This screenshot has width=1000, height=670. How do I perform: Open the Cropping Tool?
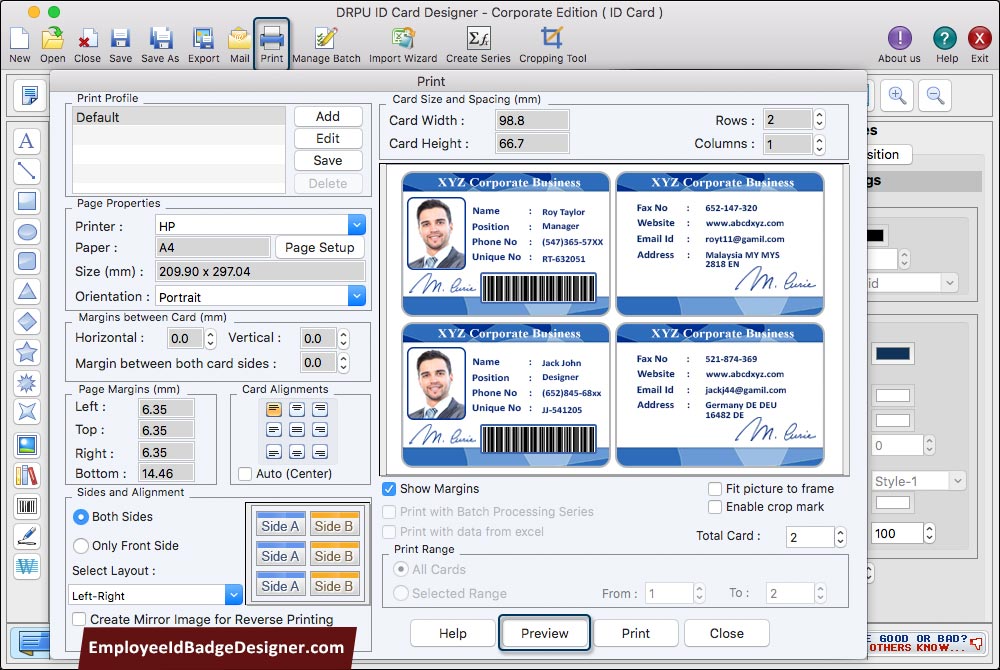[552, 45]
